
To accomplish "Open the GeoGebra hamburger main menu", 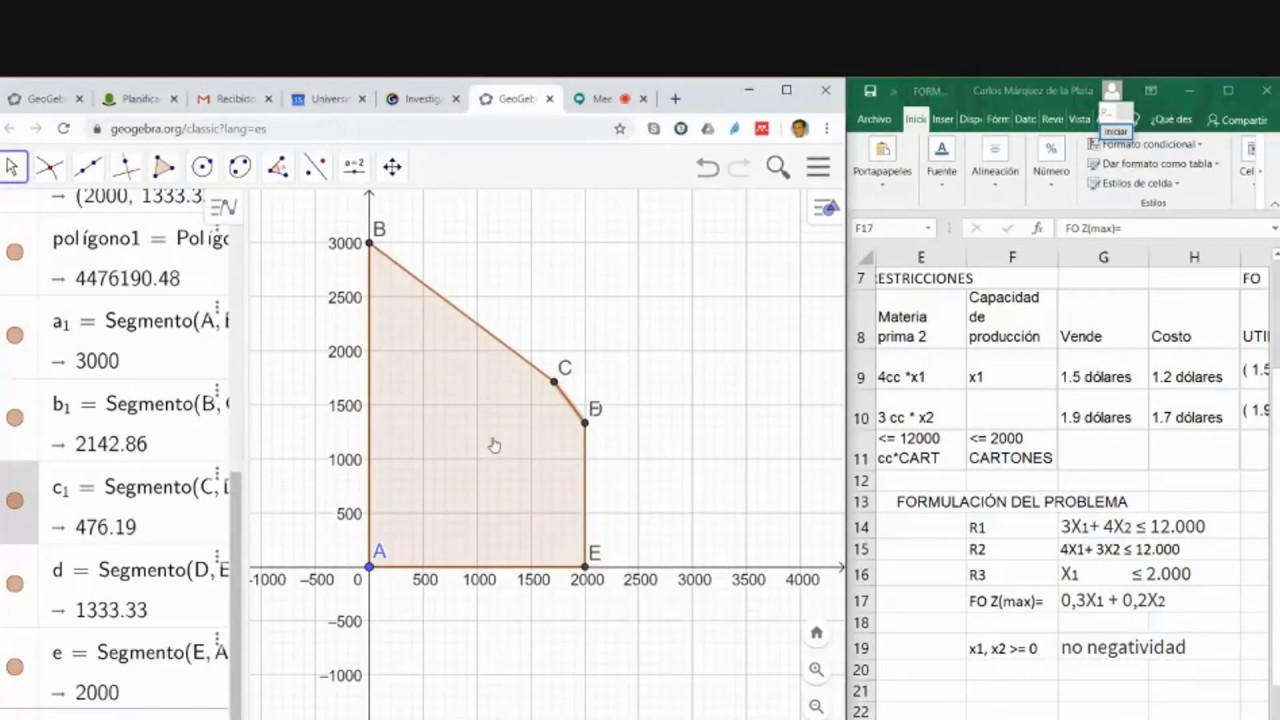I will [x=819, y=168].
